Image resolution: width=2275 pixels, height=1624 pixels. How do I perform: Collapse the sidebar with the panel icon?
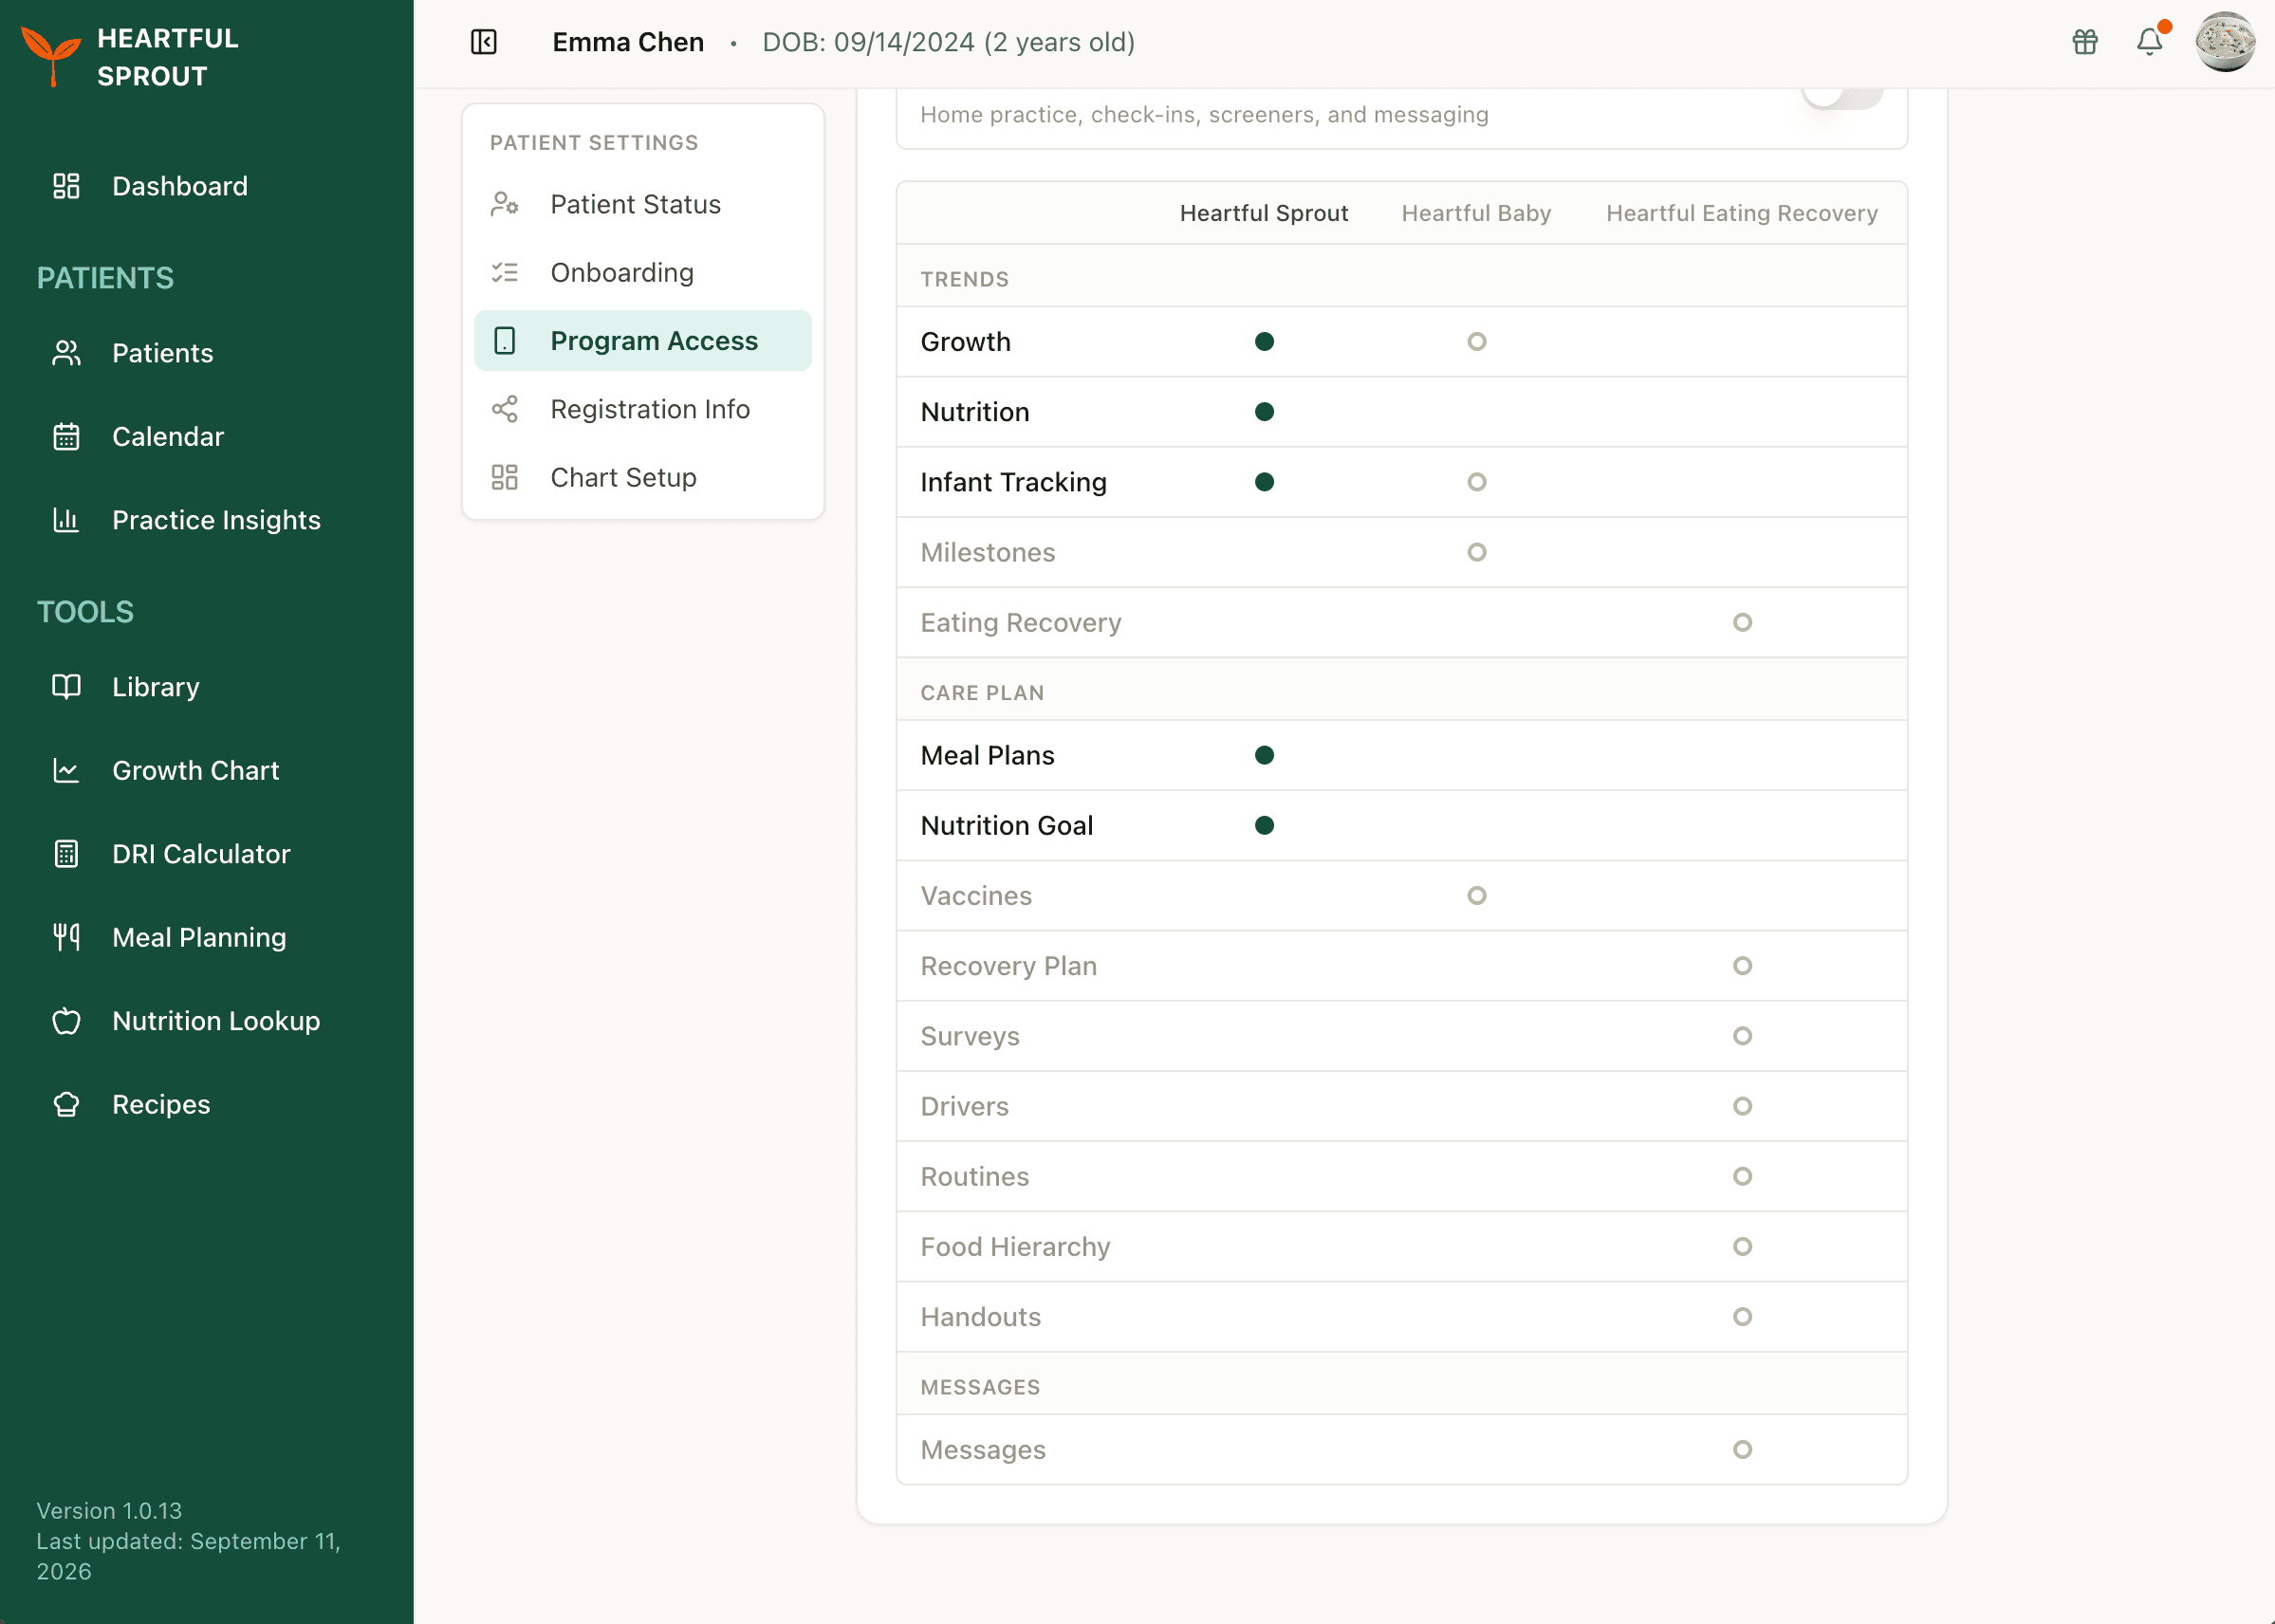pyautogui.click(x=484, y=42)
